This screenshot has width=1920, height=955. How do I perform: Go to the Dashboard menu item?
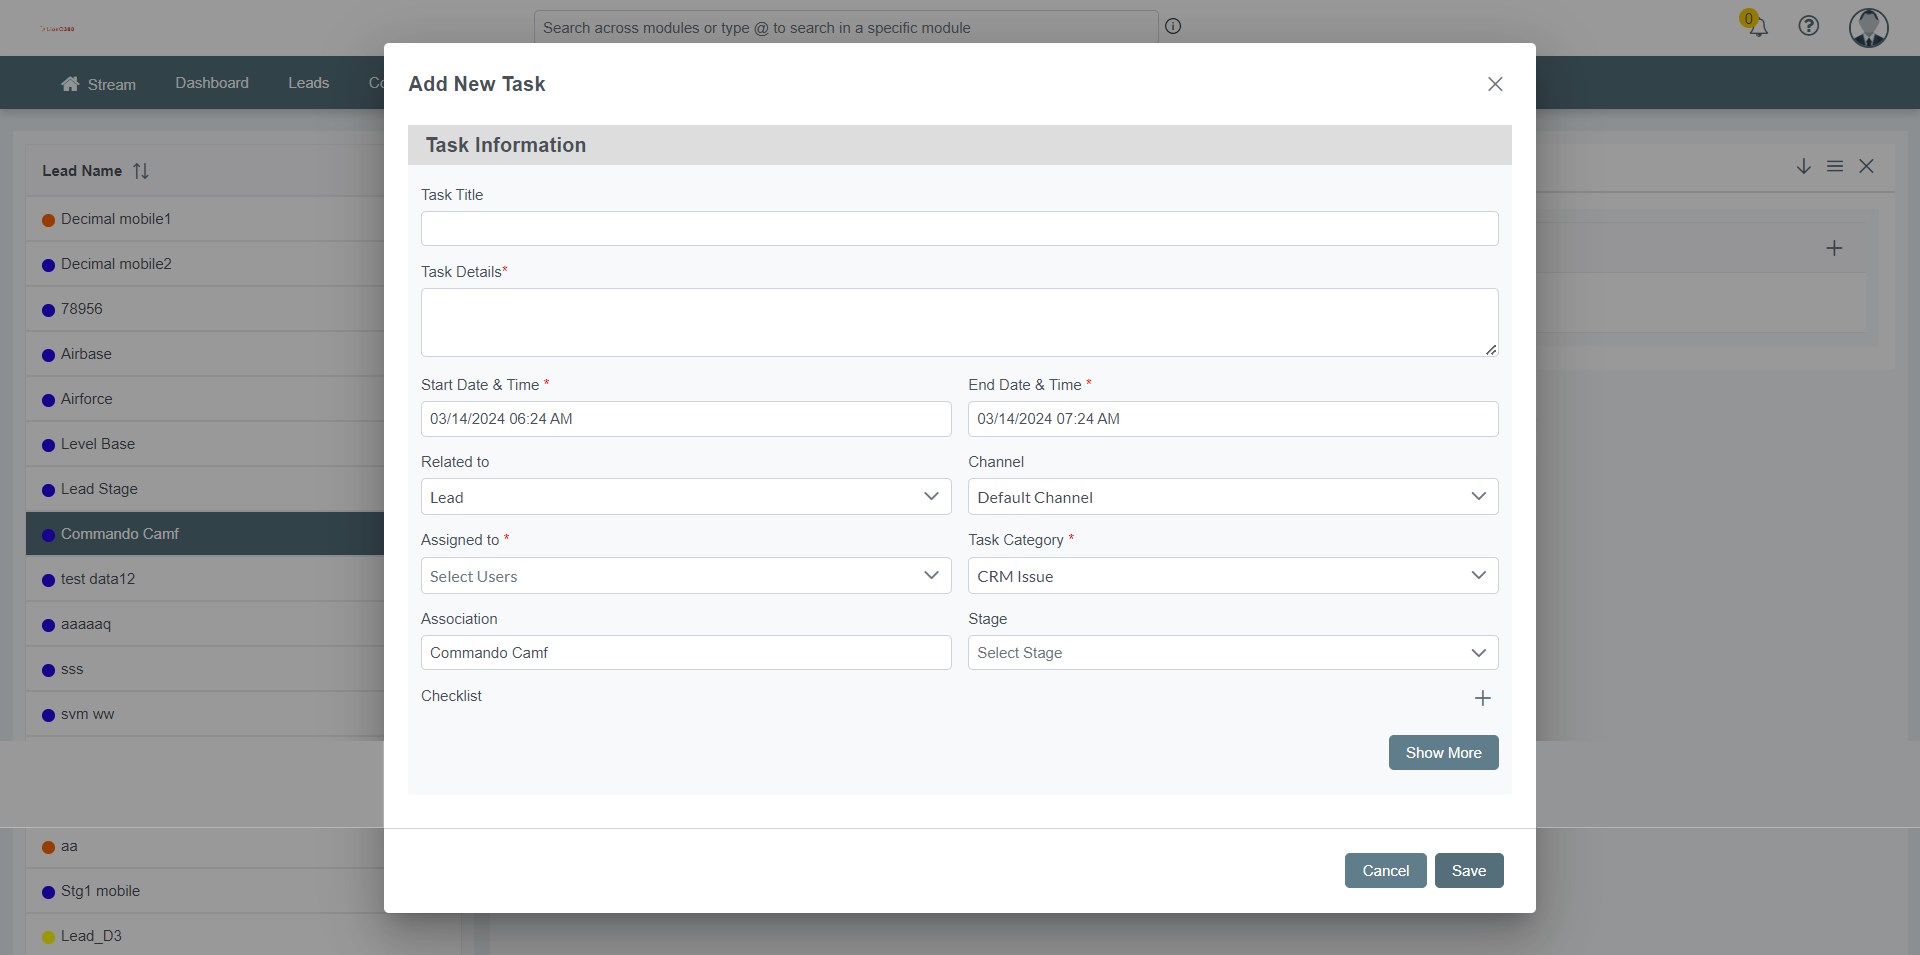(212, 83)
